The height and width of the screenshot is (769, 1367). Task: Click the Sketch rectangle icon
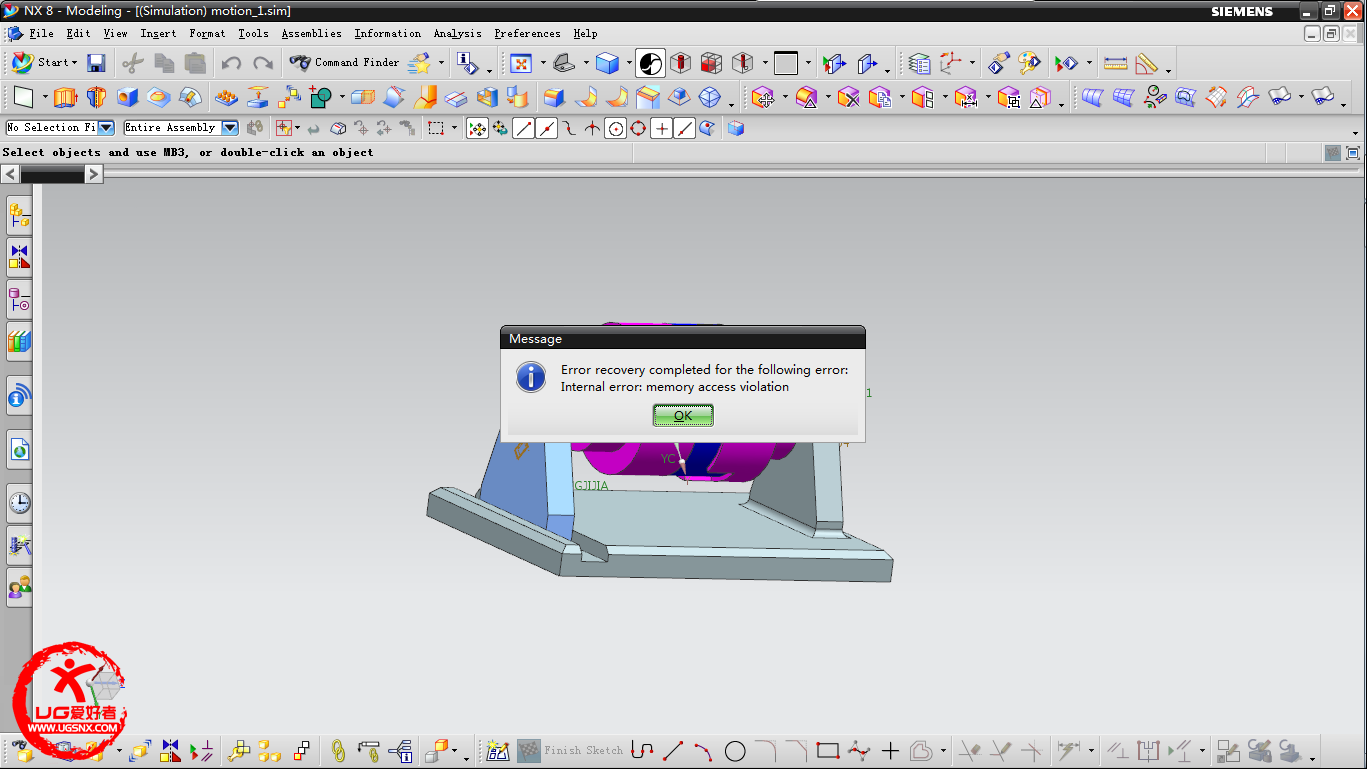click(24, 97)
